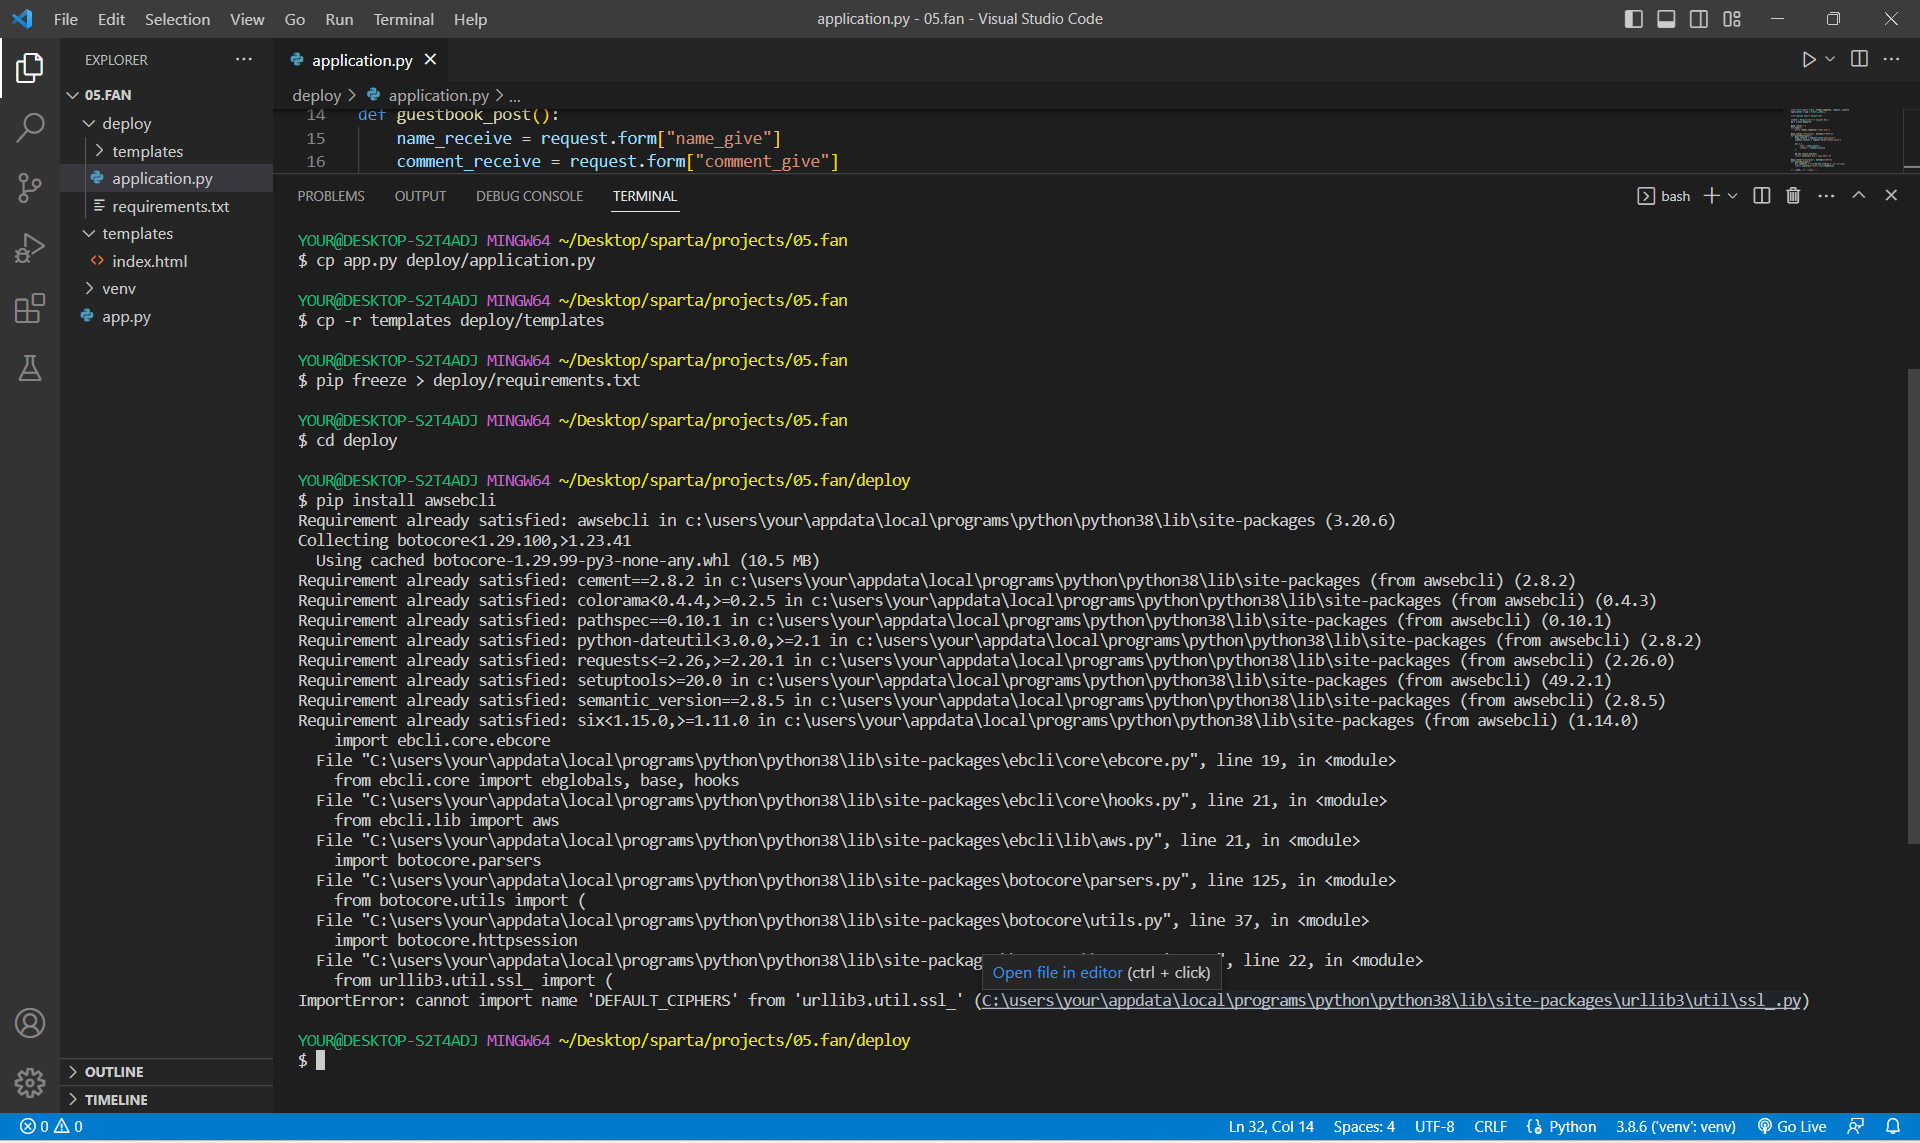This screenshot has height=1143, width=1920.
Task: Click Go Live in status bar
Action: point(1792,1127)
